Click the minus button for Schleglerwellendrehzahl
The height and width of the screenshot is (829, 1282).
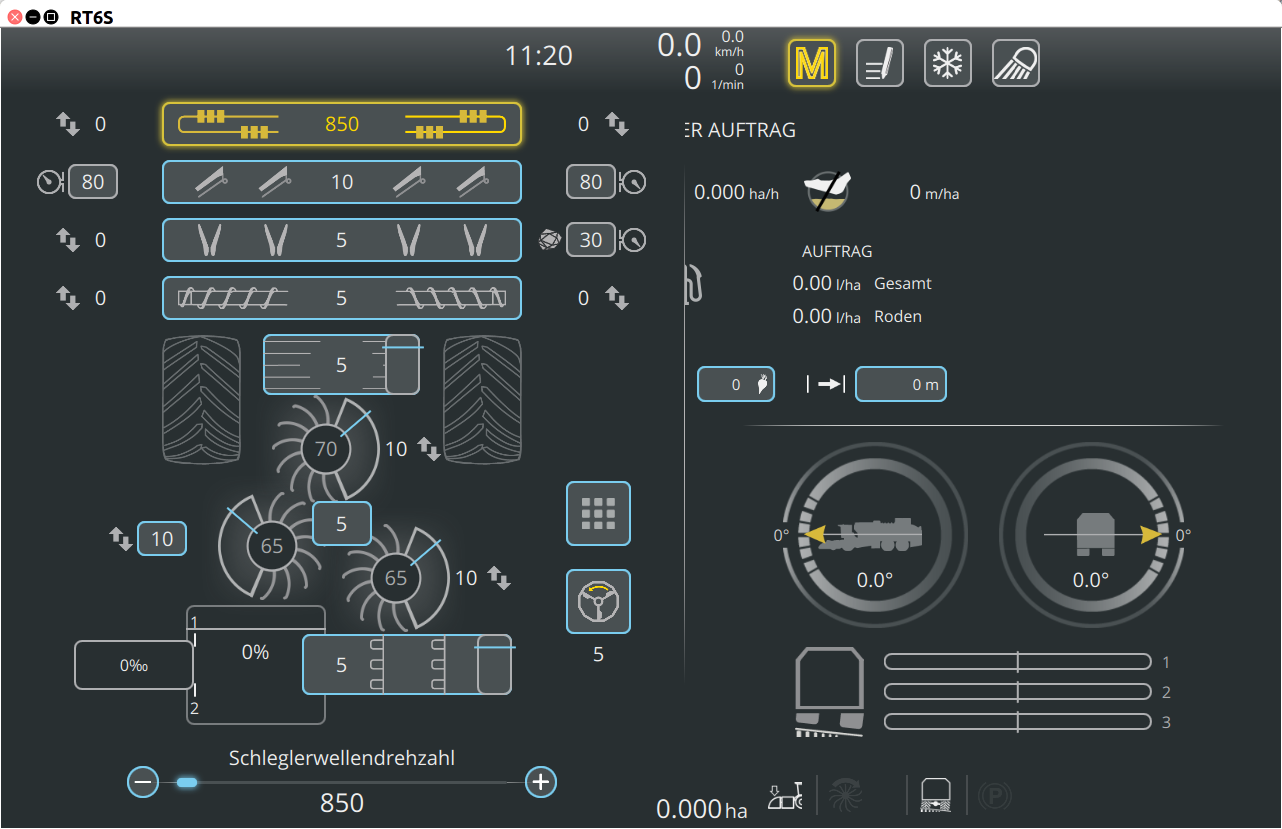tap(143, 782)
